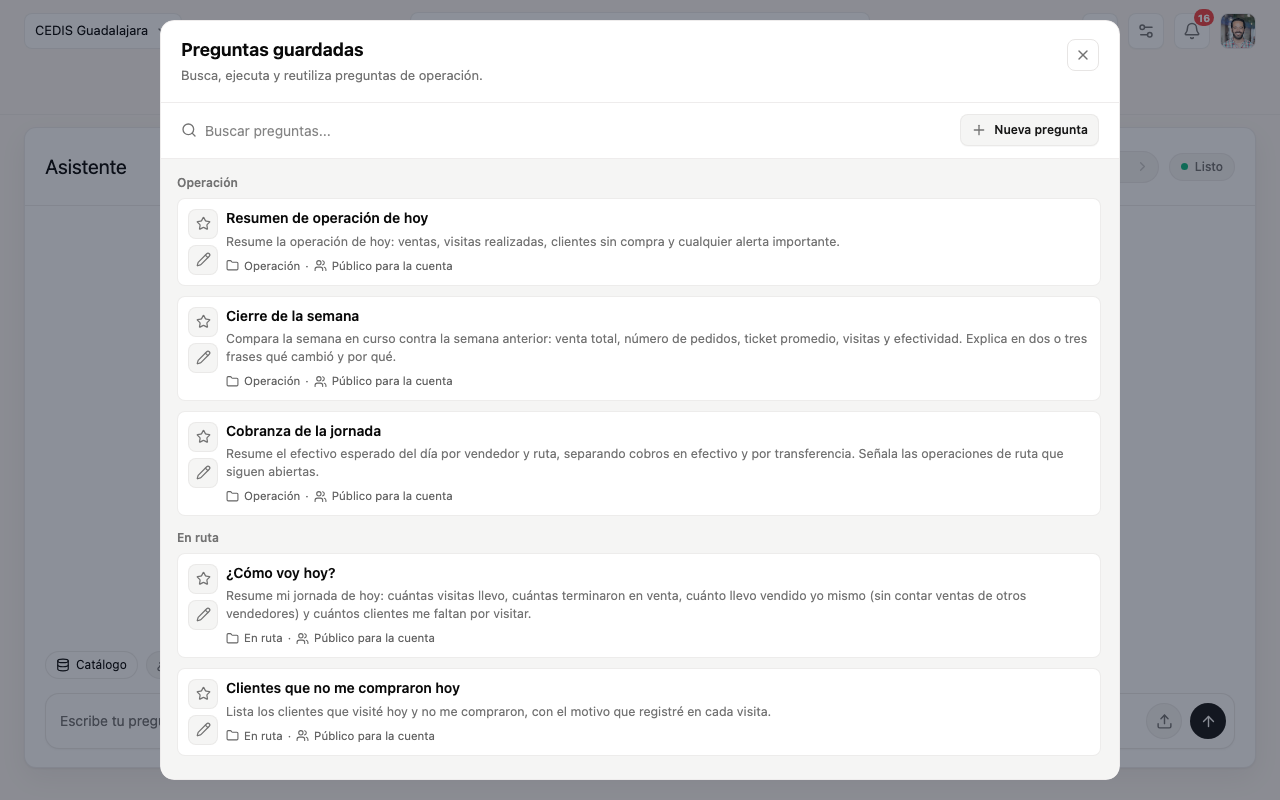Open the notifications bell with 16 badge
Image resolution: width=1280 pixels, height=800 pixels.
click(x=1192, y=31)
